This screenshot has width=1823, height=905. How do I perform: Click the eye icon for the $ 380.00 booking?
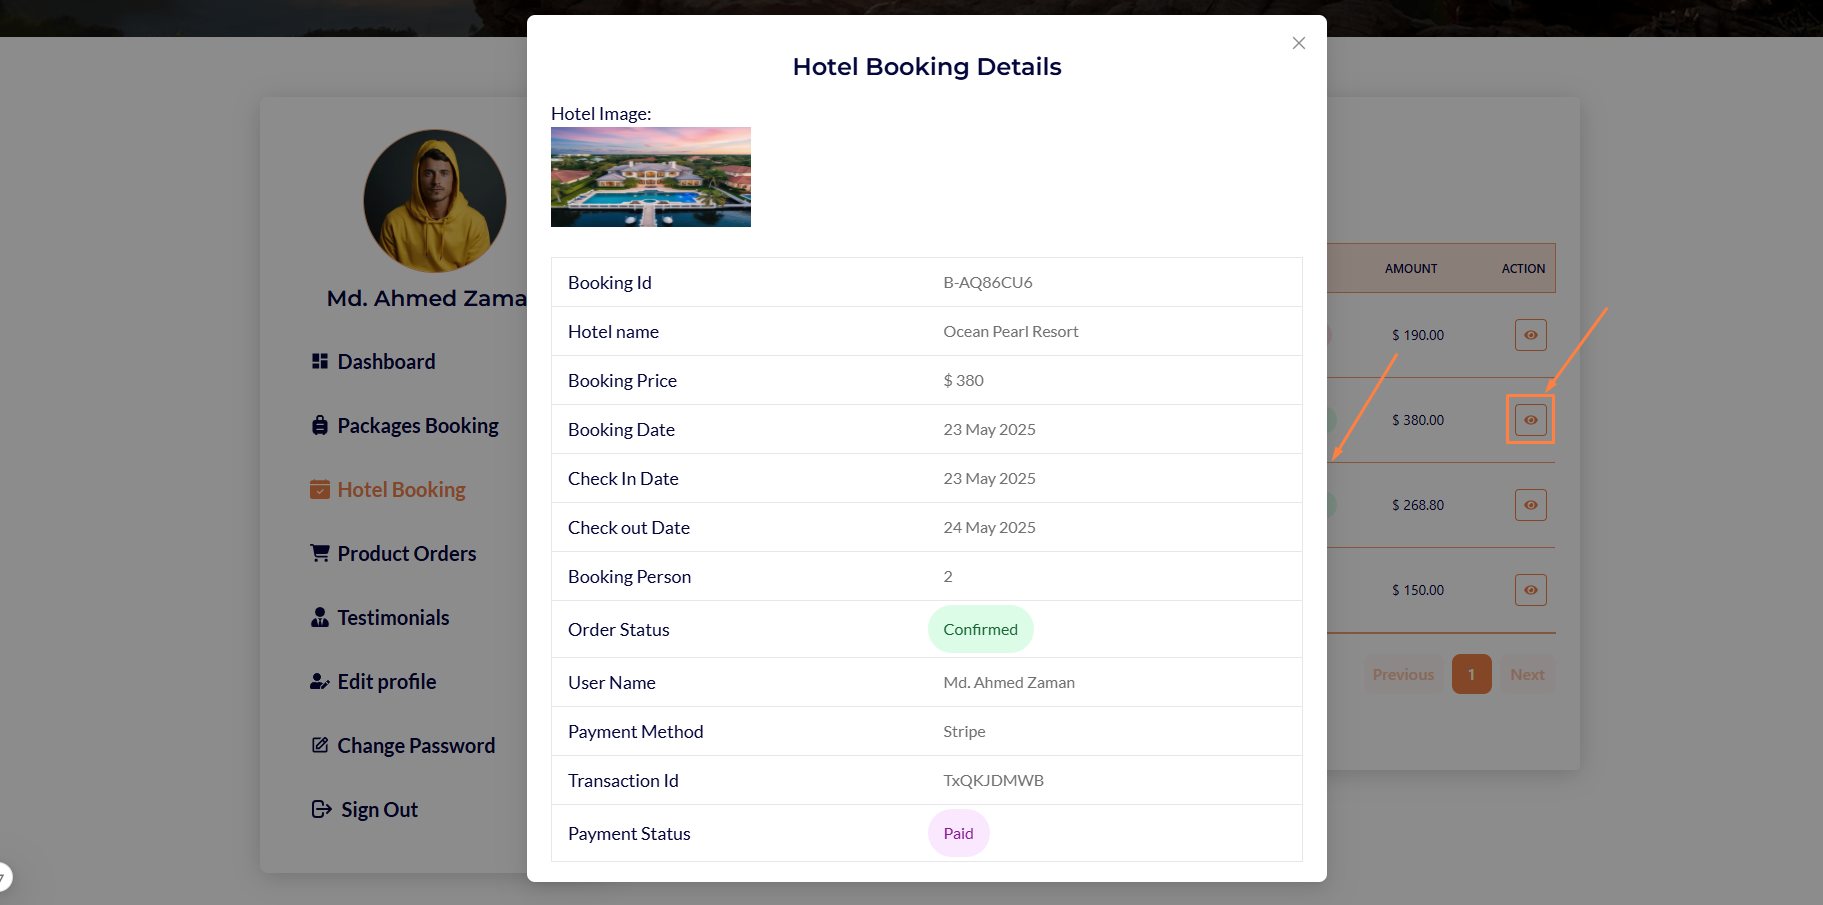1530,420
